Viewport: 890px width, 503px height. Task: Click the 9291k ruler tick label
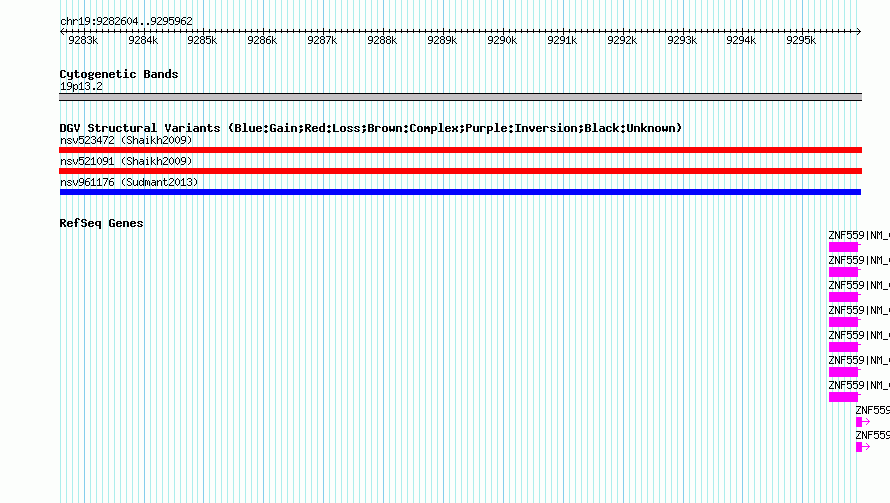pos(562,40)
